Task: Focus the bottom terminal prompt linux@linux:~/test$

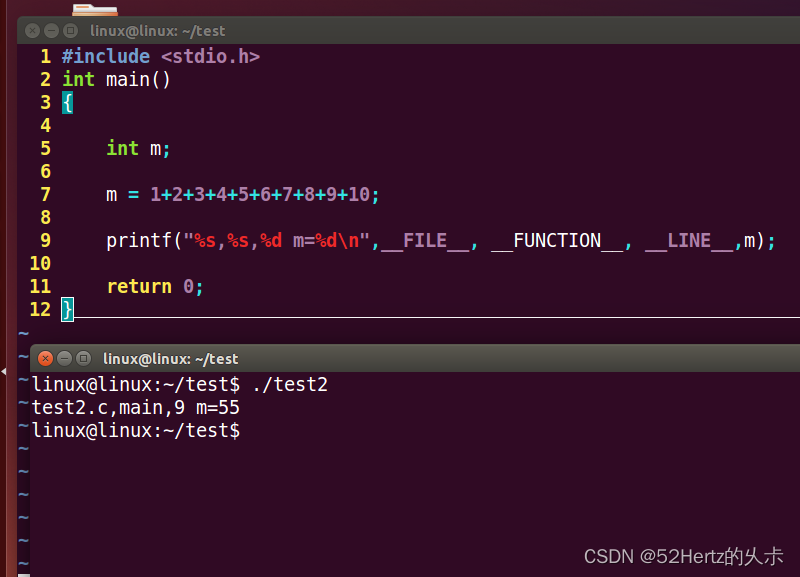Action: (135, 430)
